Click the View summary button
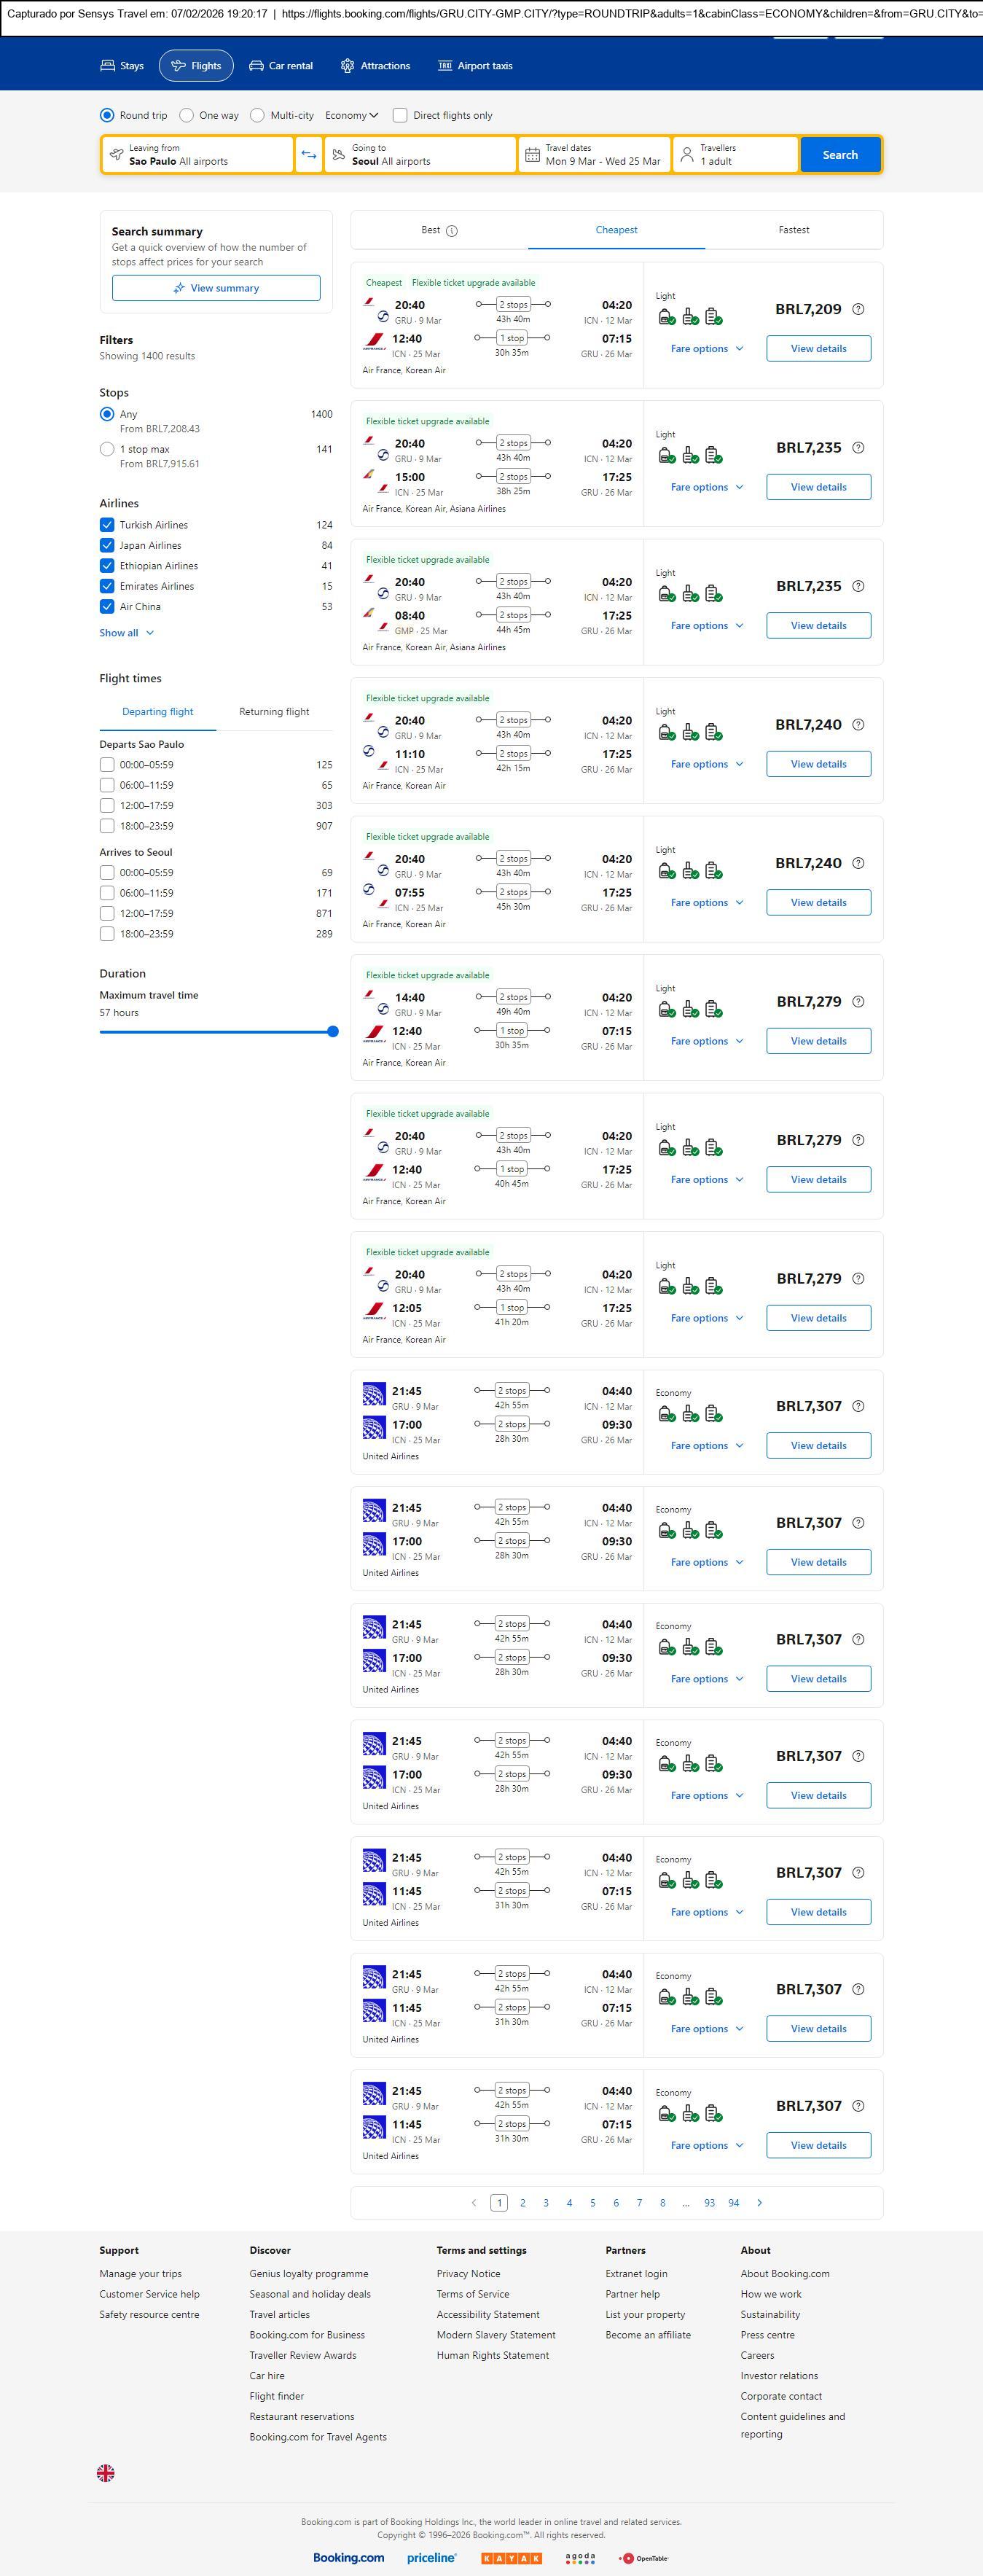 pos(216,288)
